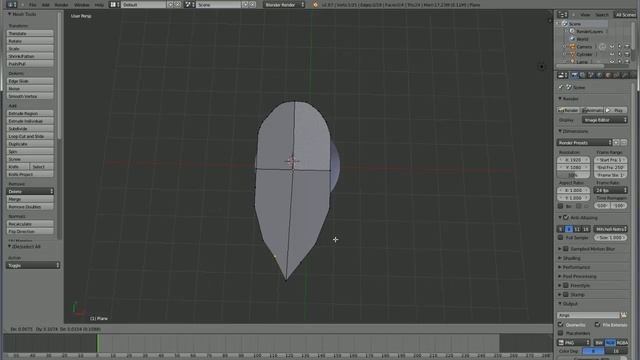Click the resolution percentage 50% slider
Image resolution: width=640 pixels, height=360 pixels.
(573, 175)
